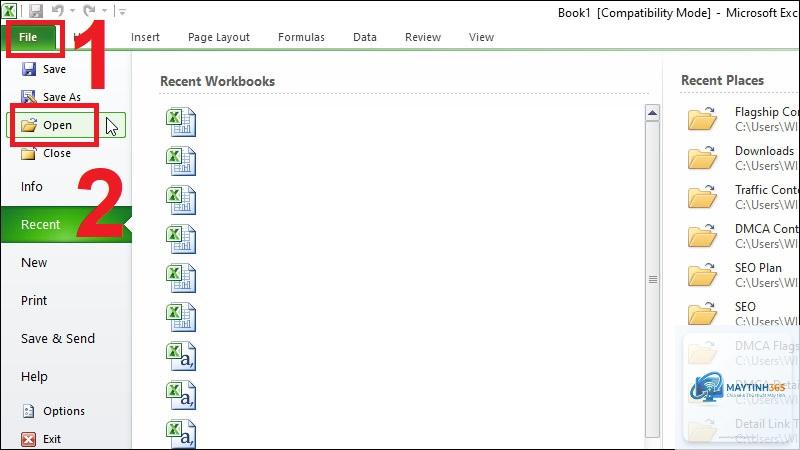The width and height of the screenshot is (800, 450).
Task: Select the Print section
Action: coord(34,301)
